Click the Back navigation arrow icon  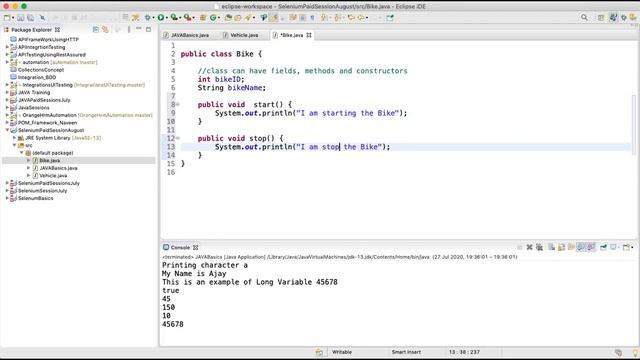tap(361, 18)
